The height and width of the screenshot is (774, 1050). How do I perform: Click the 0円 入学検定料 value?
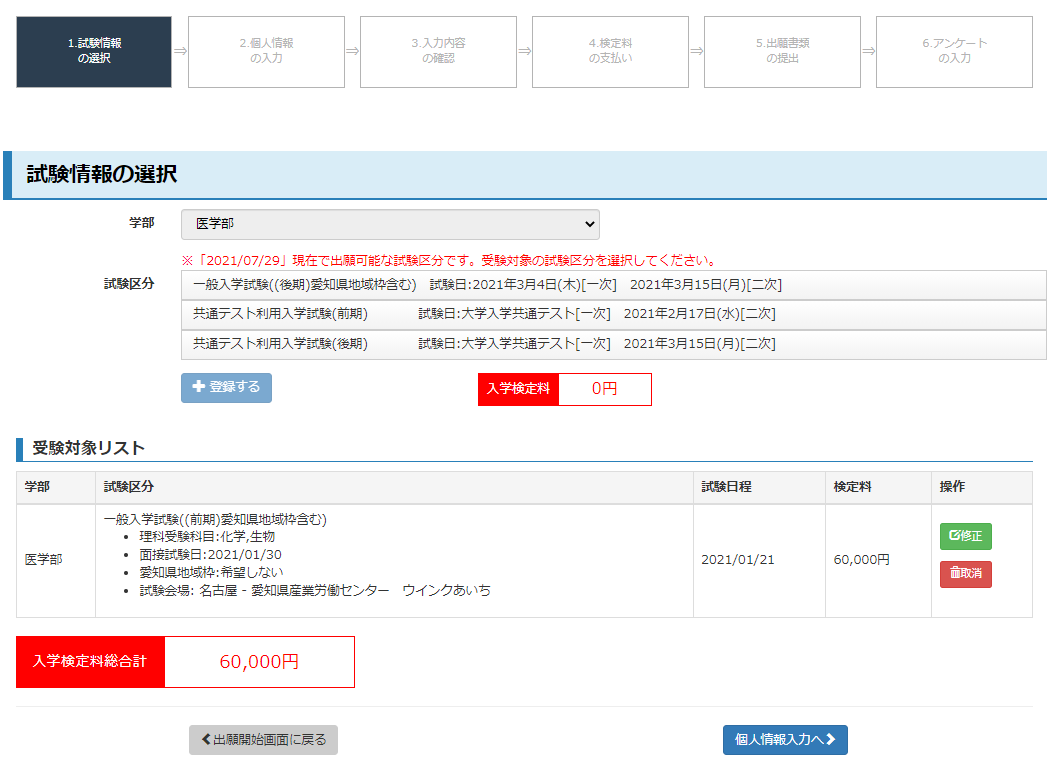coord(605,389)
